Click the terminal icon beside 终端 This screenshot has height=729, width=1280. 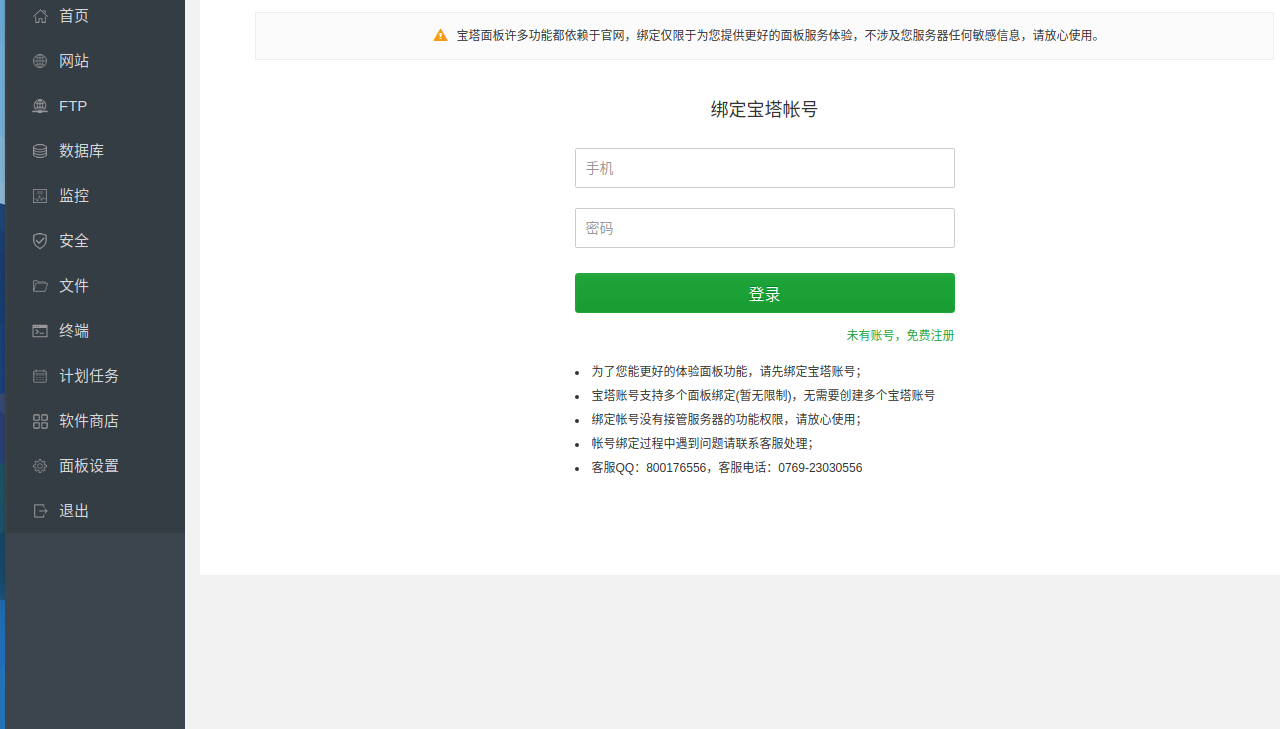[x=40, y=331]
